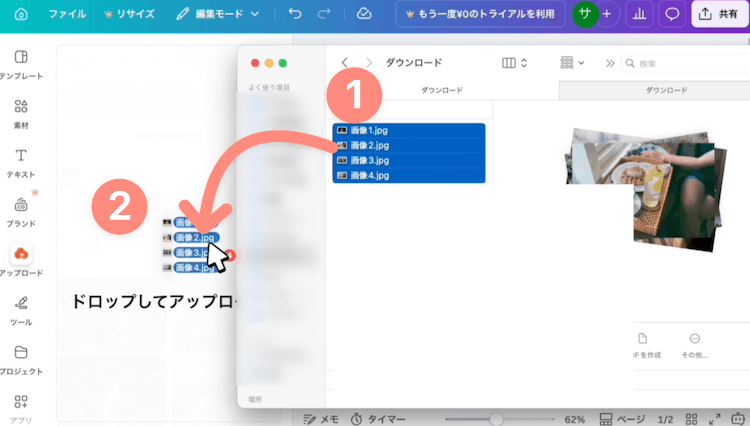Open the メモ notes button

pyautogui.click(x=321, y=419)
